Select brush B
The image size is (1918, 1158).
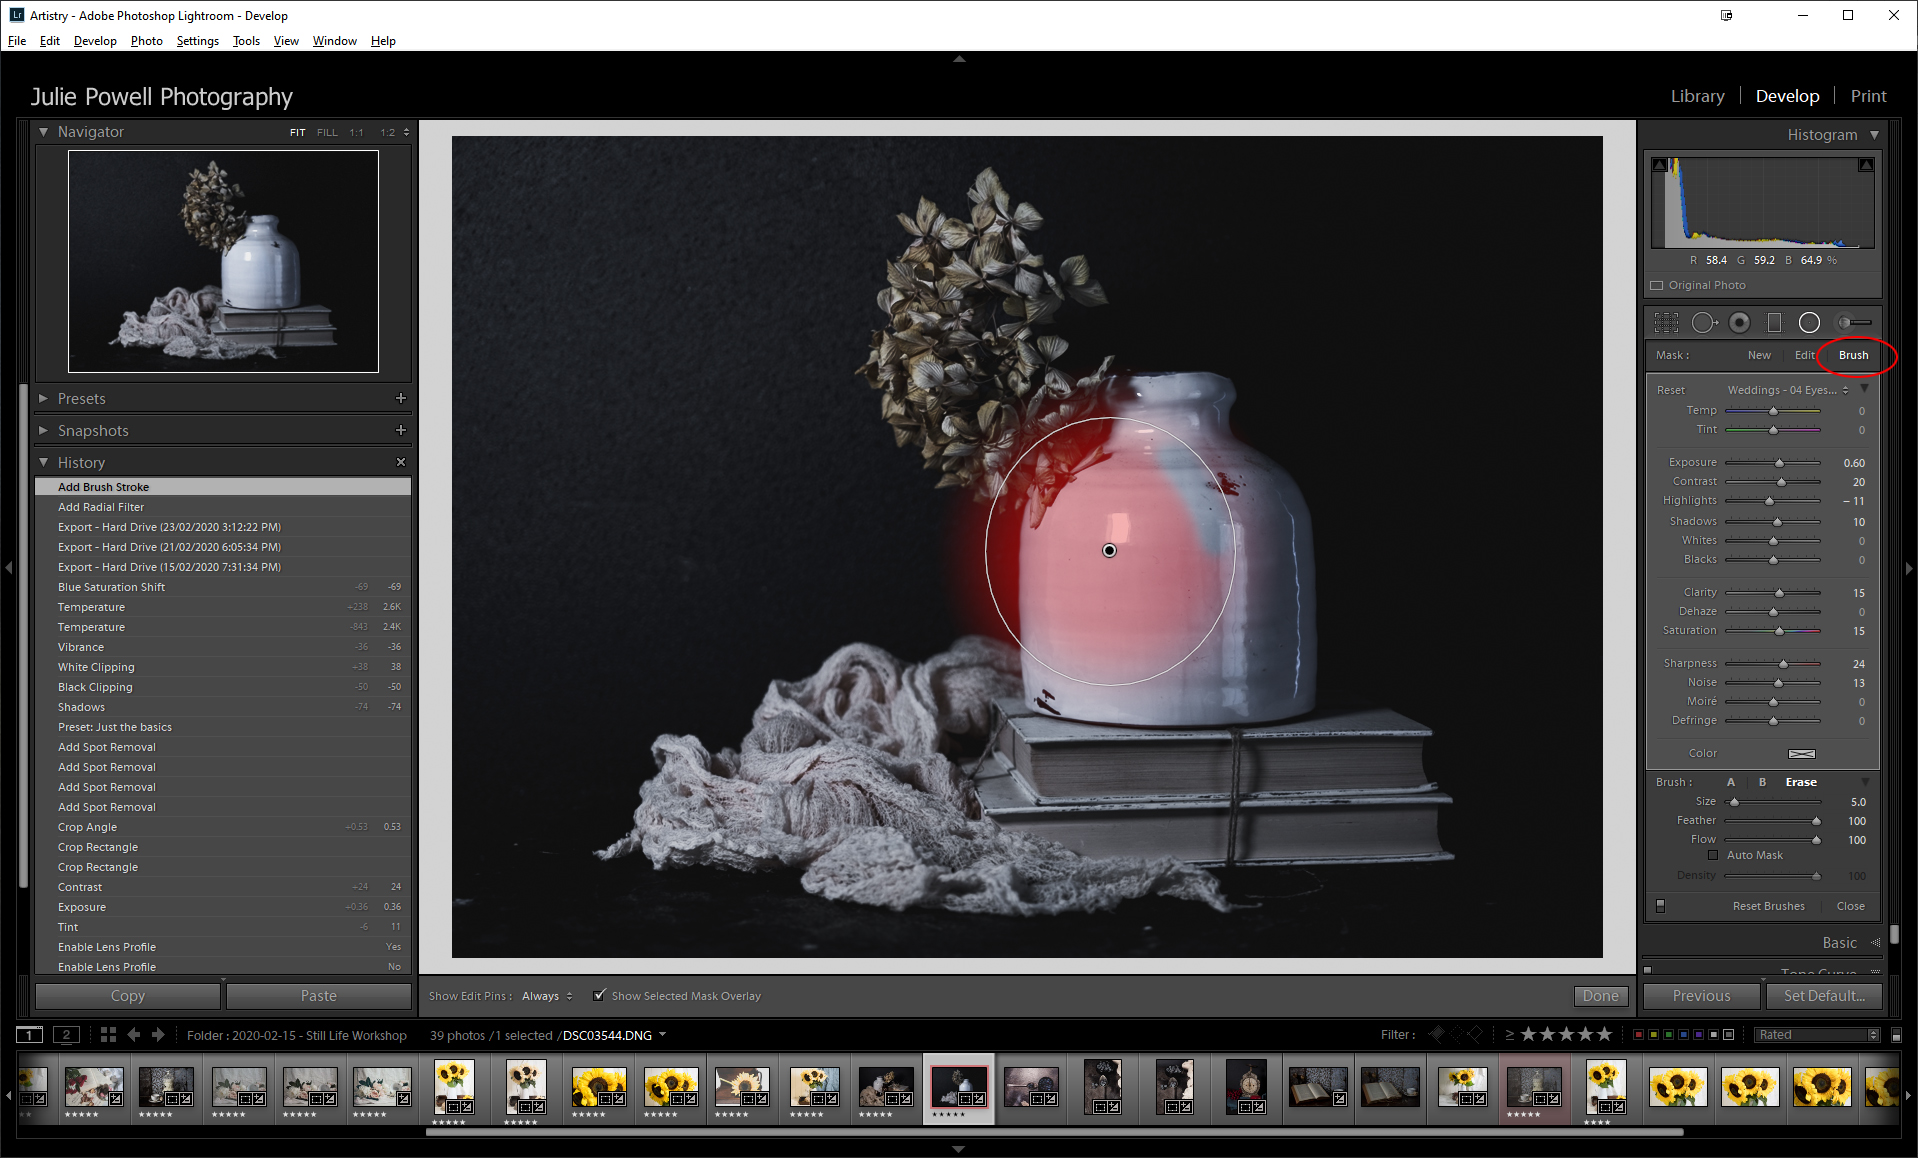coord(1762,782)
